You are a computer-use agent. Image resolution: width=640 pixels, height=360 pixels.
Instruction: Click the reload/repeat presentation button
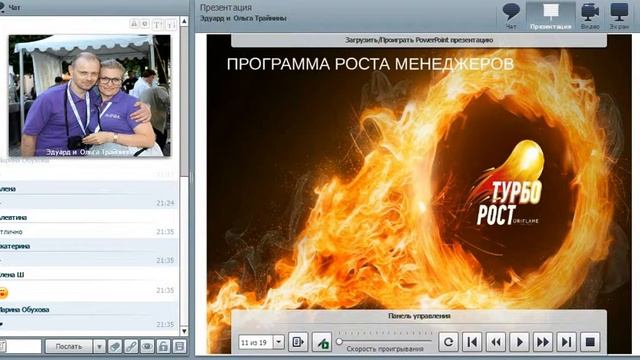[x=448, y=342]
